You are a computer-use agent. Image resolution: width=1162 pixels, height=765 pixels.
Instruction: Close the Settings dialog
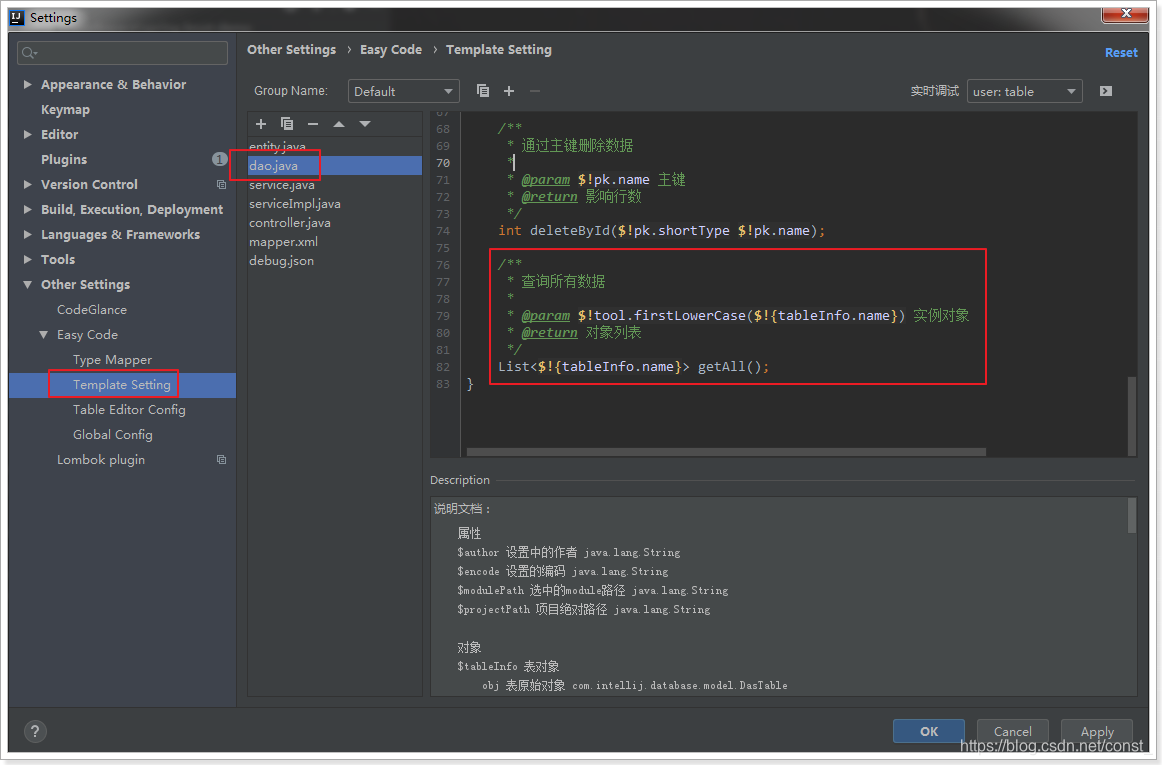(x=1125, y=13)
